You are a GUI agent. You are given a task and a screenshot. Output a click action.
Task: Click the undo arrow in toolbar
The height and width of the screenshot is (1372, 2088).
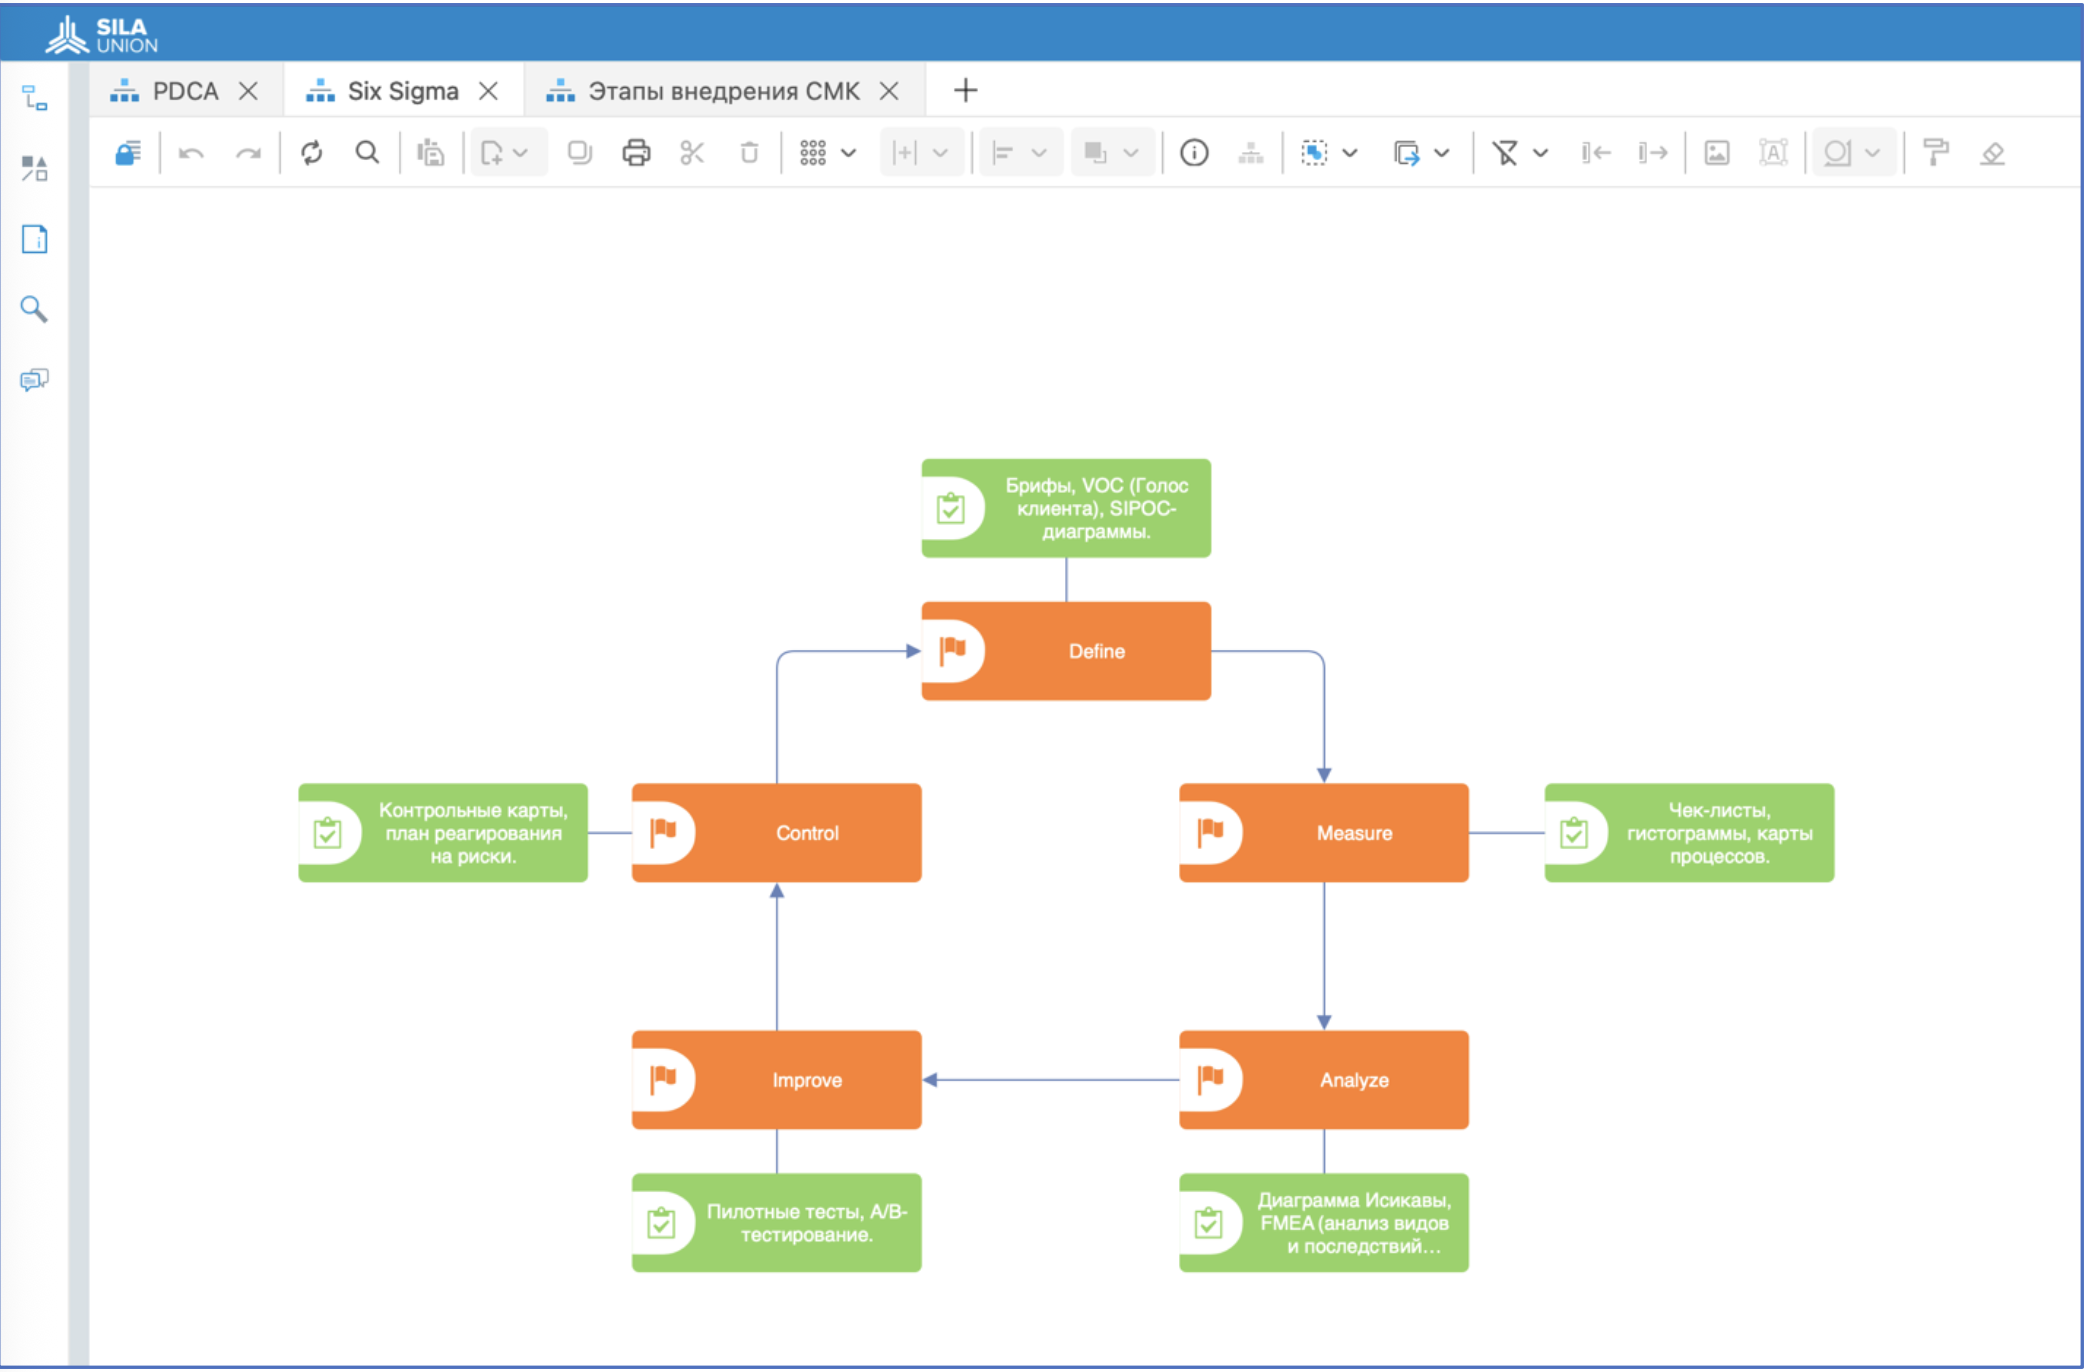[191, 153]
